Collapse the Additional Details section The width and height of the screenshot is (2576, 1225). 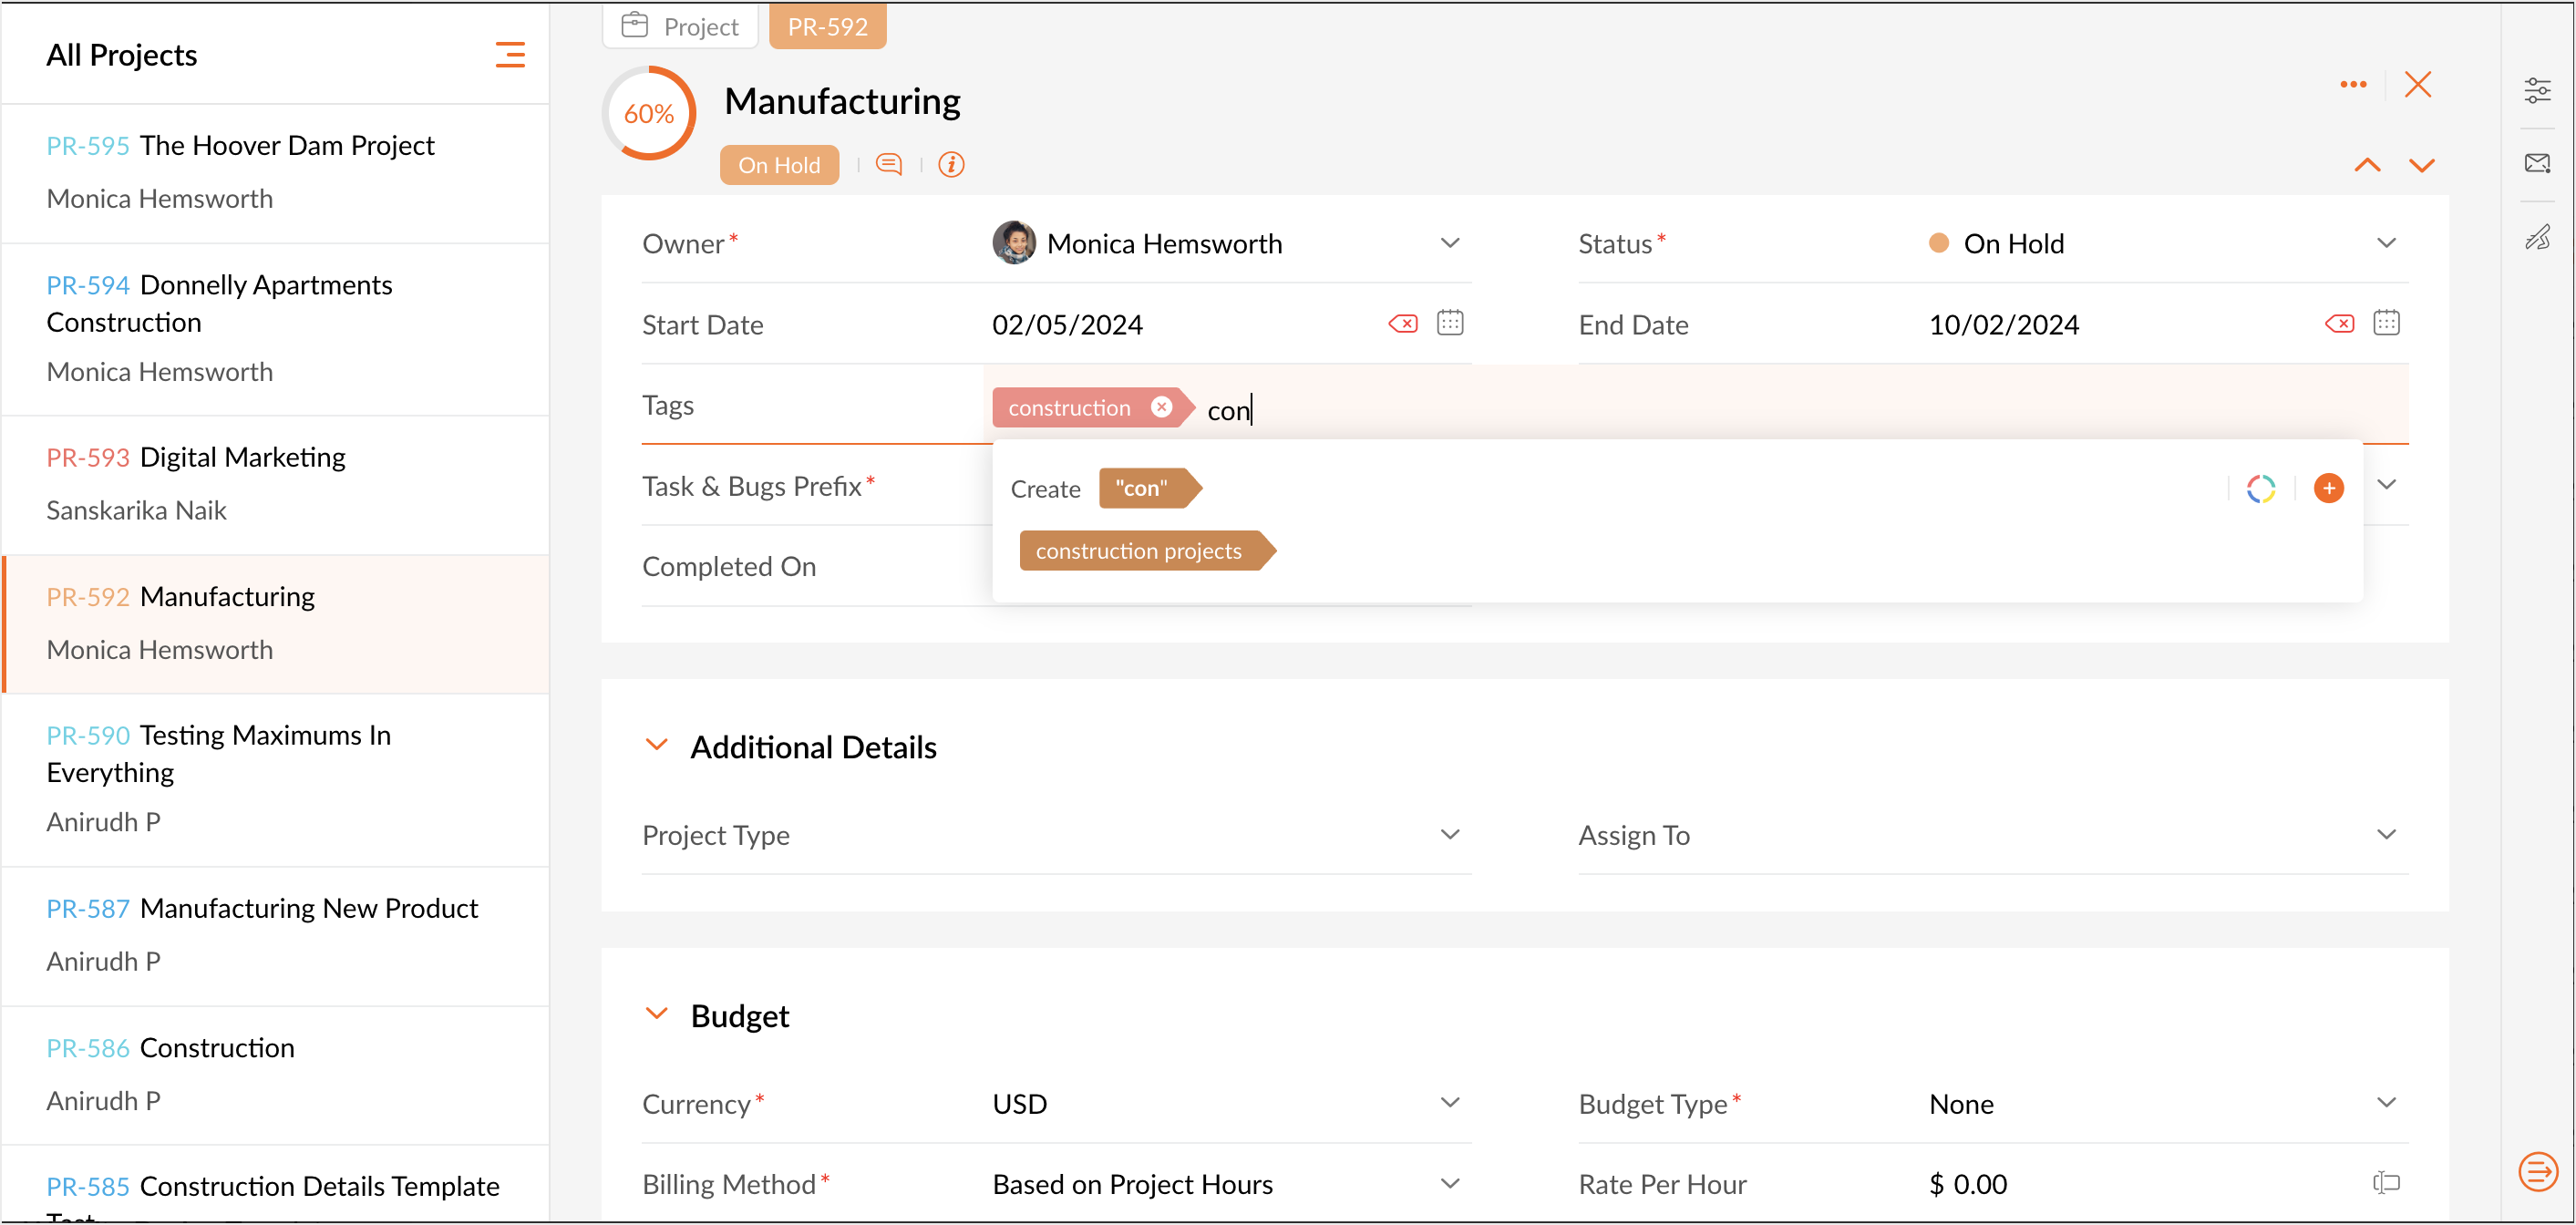656,745
